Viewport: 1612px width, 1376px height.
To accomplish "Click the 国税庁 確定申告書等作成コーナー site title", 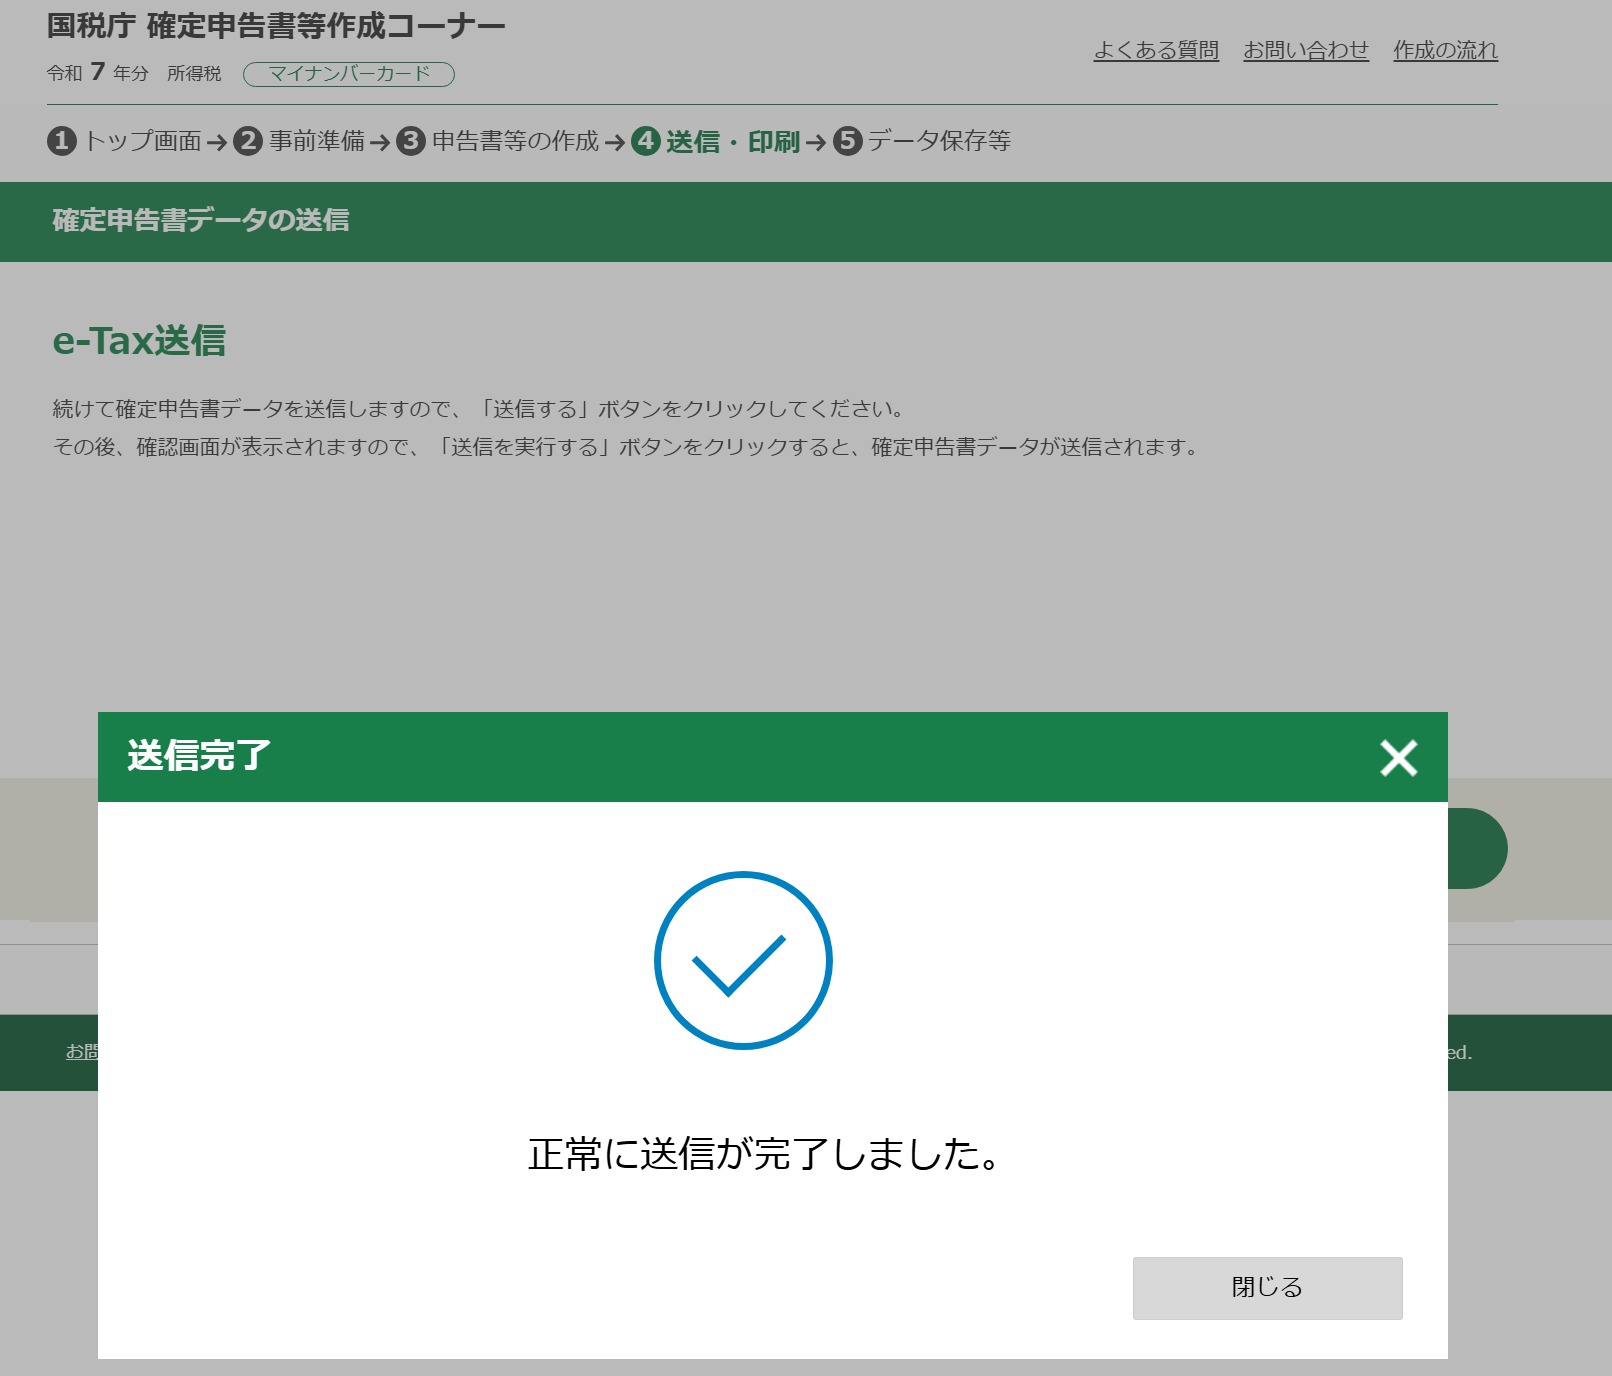I will coord(276,26).
